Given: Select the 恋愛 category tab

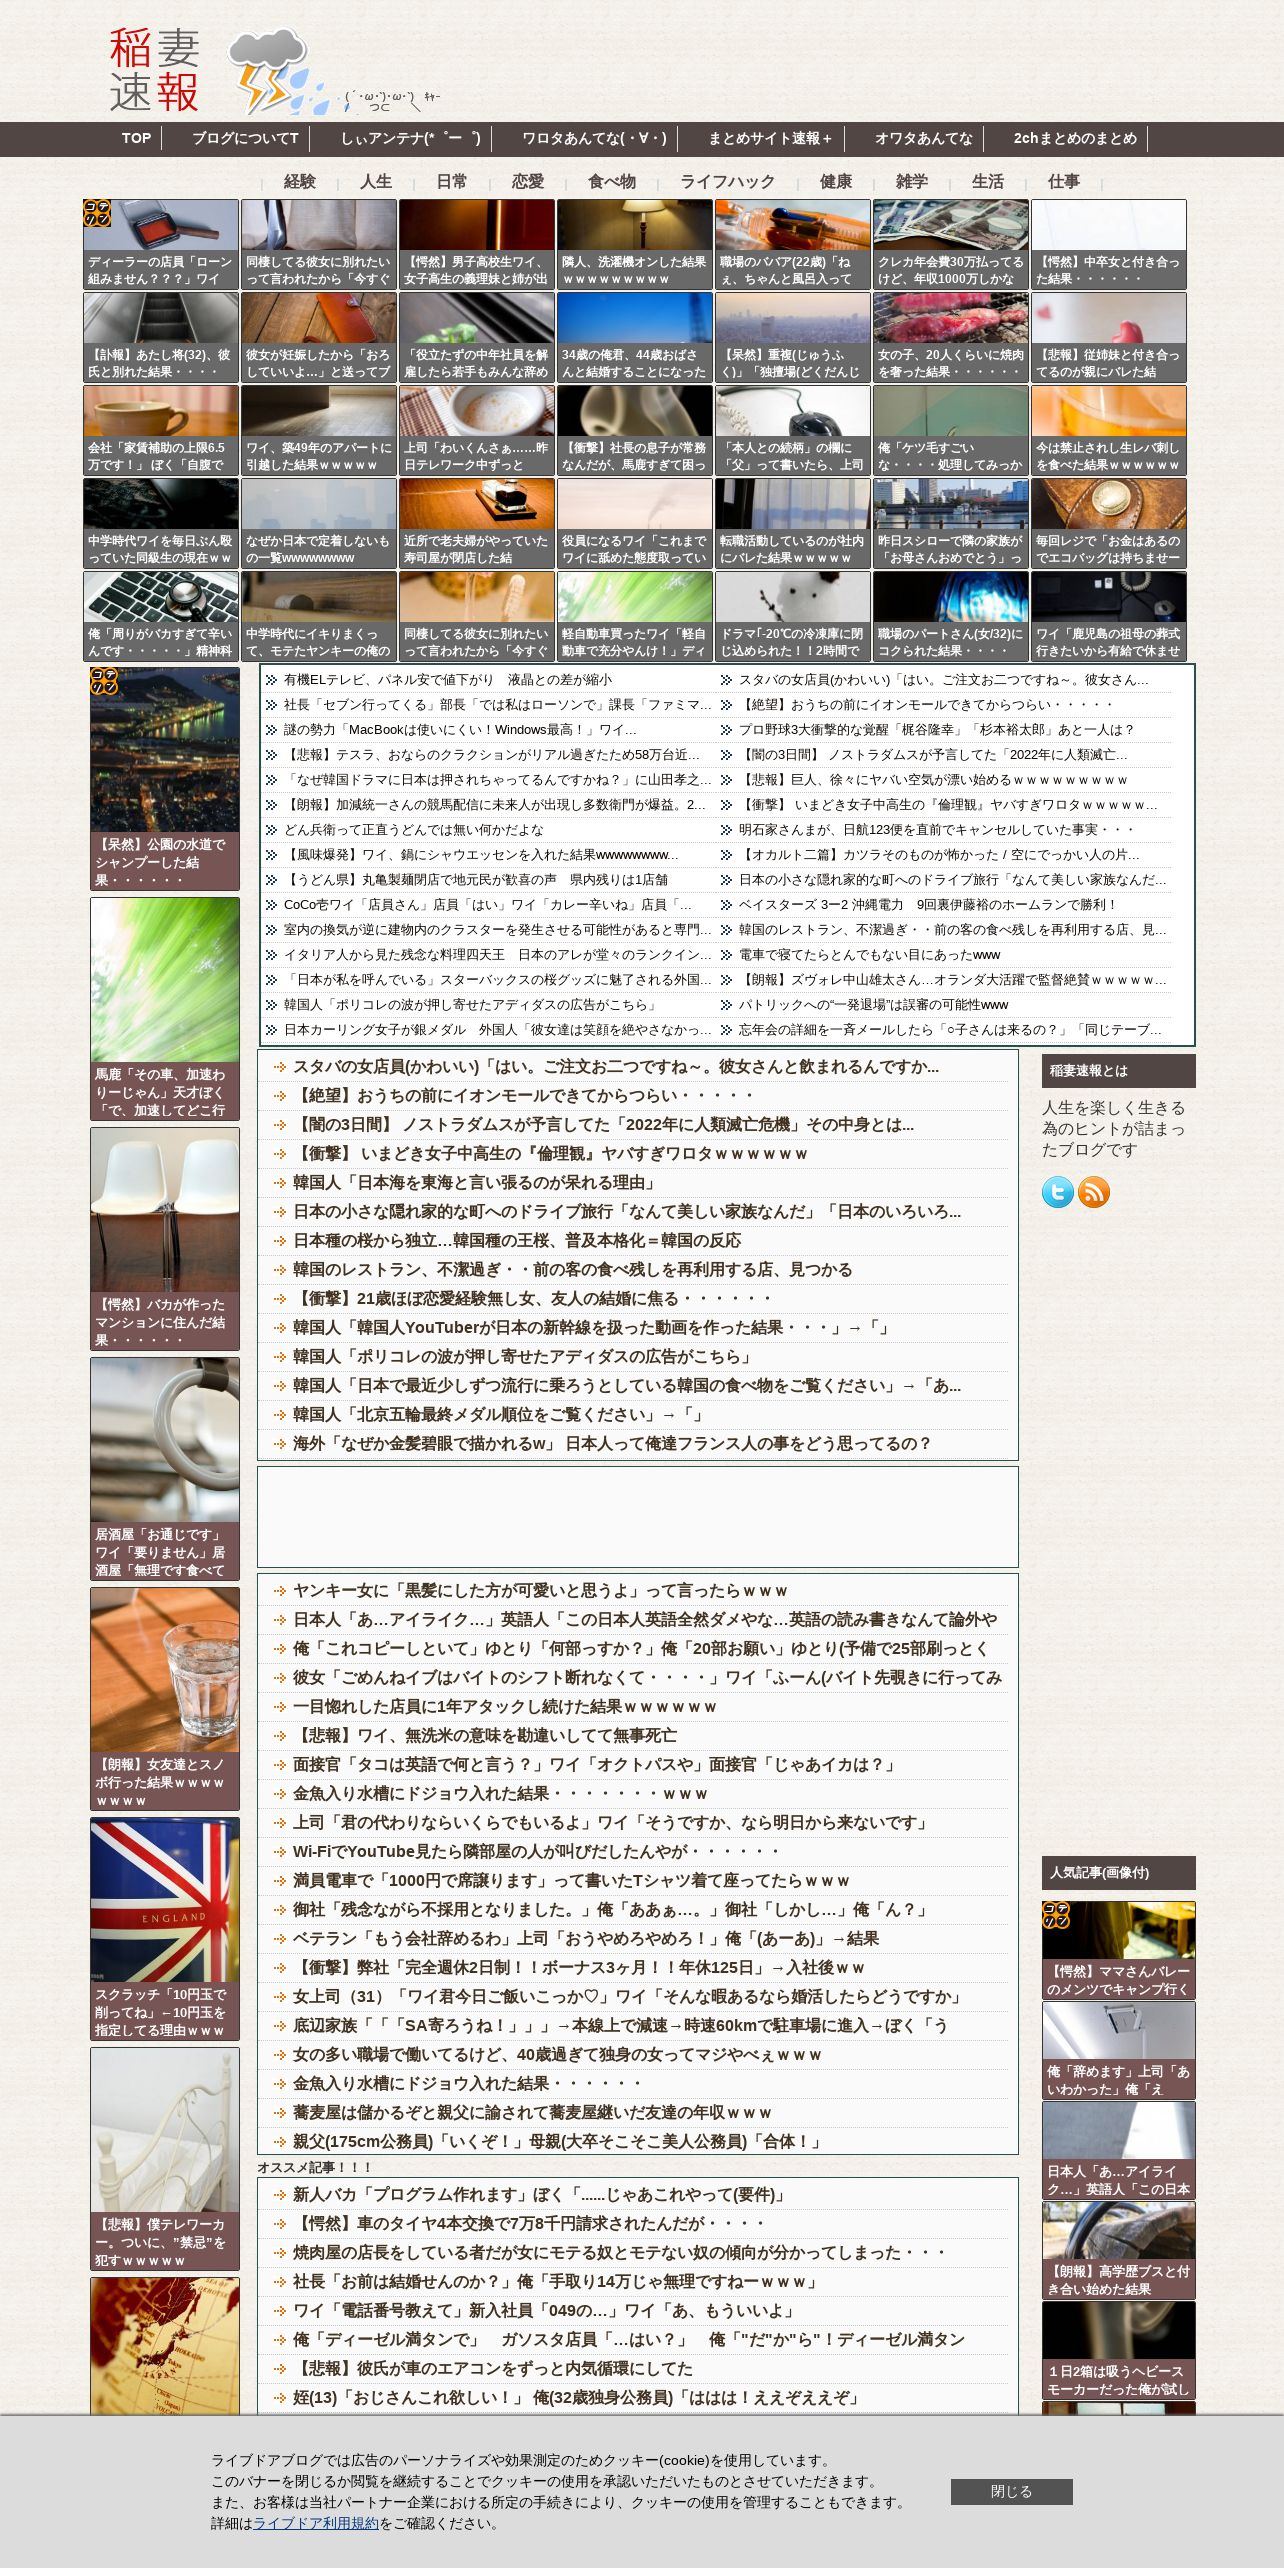Looking at the screenshot, I should pos(528,181).
